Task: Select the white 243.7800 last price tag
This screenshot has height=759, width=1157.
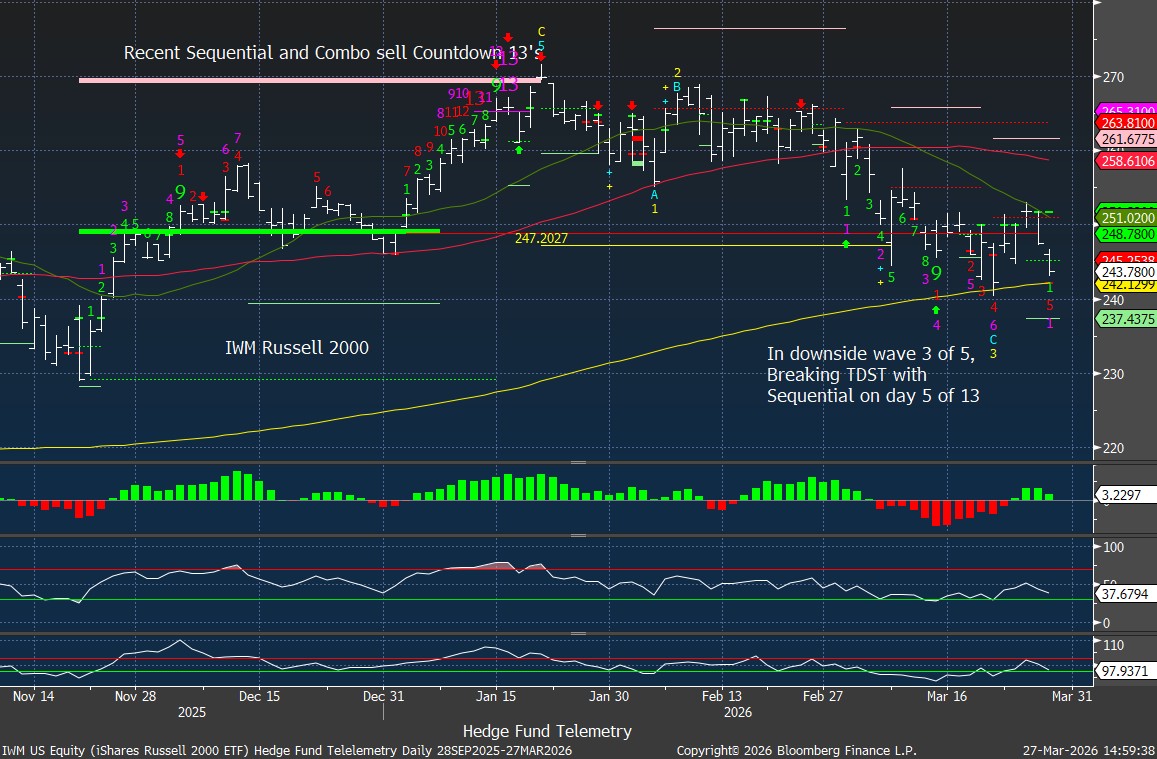Action: coord(1127,271)
